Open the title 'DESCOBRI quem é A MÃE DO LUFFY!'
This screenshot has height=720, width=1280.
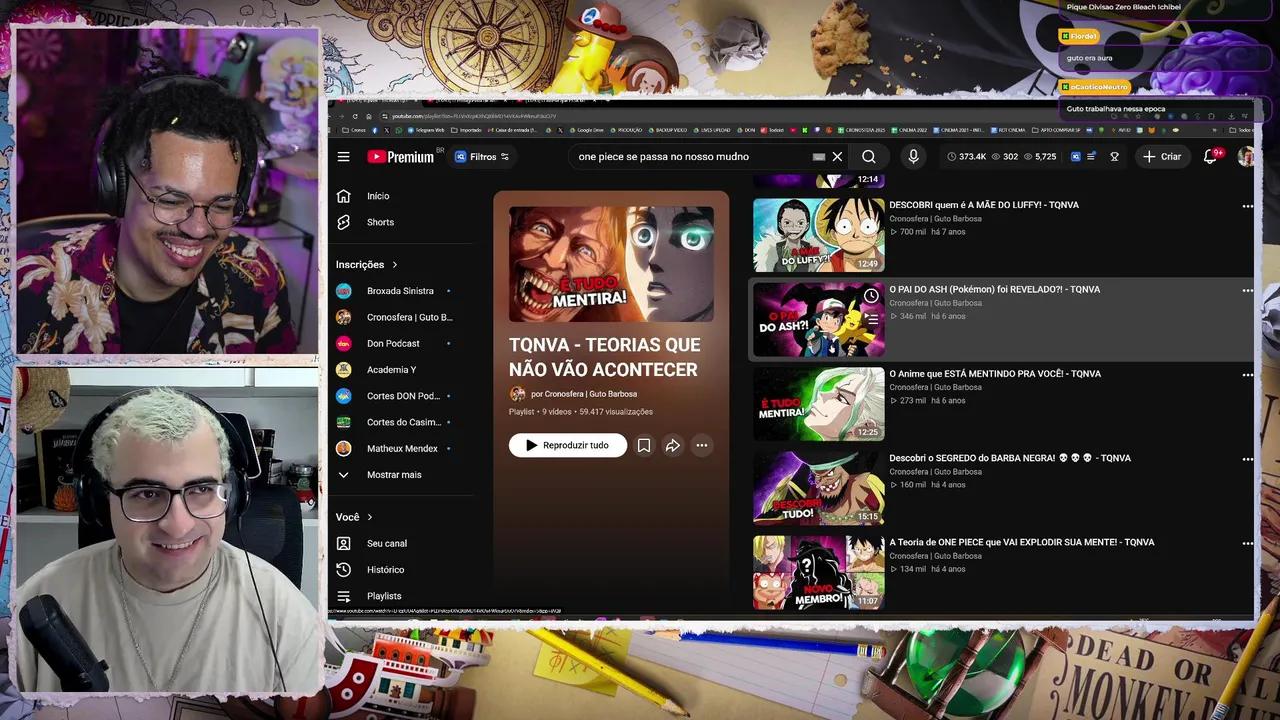tap(984, 205)
